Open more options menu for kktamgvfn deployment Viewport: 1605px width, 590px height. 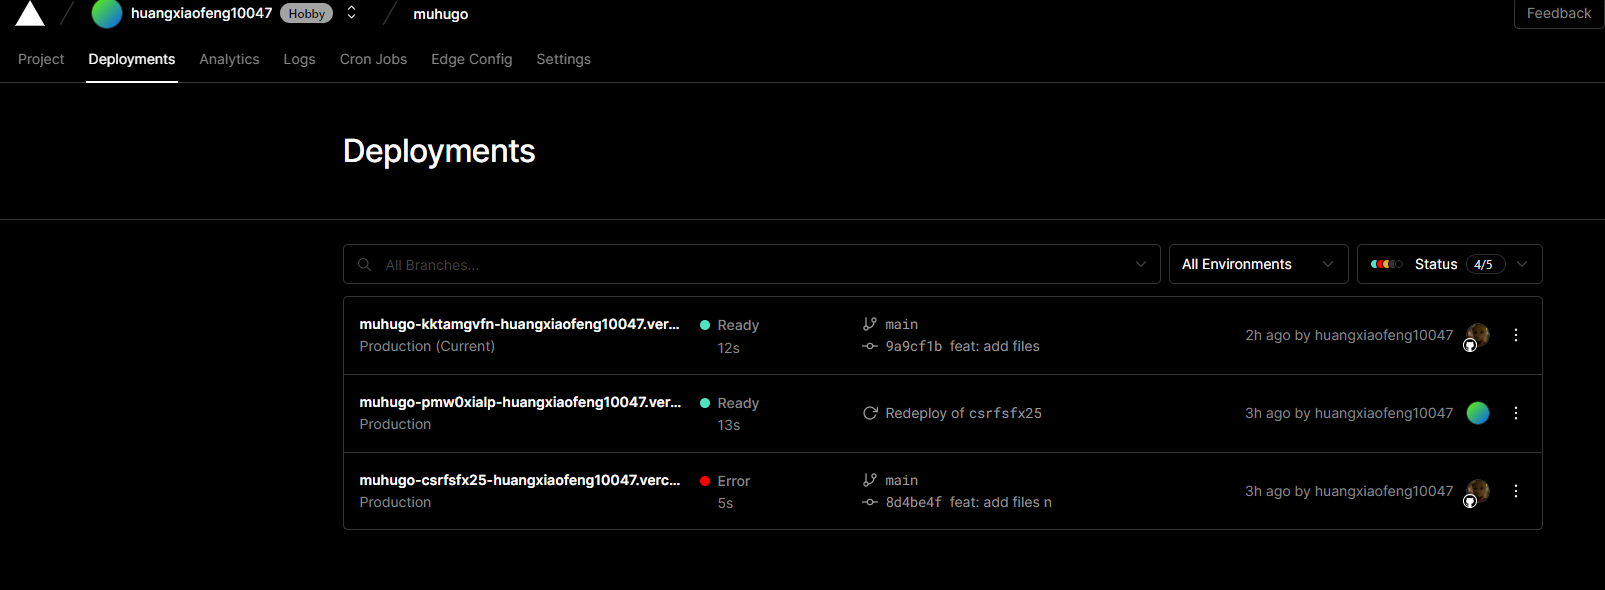pos(1516,335)
